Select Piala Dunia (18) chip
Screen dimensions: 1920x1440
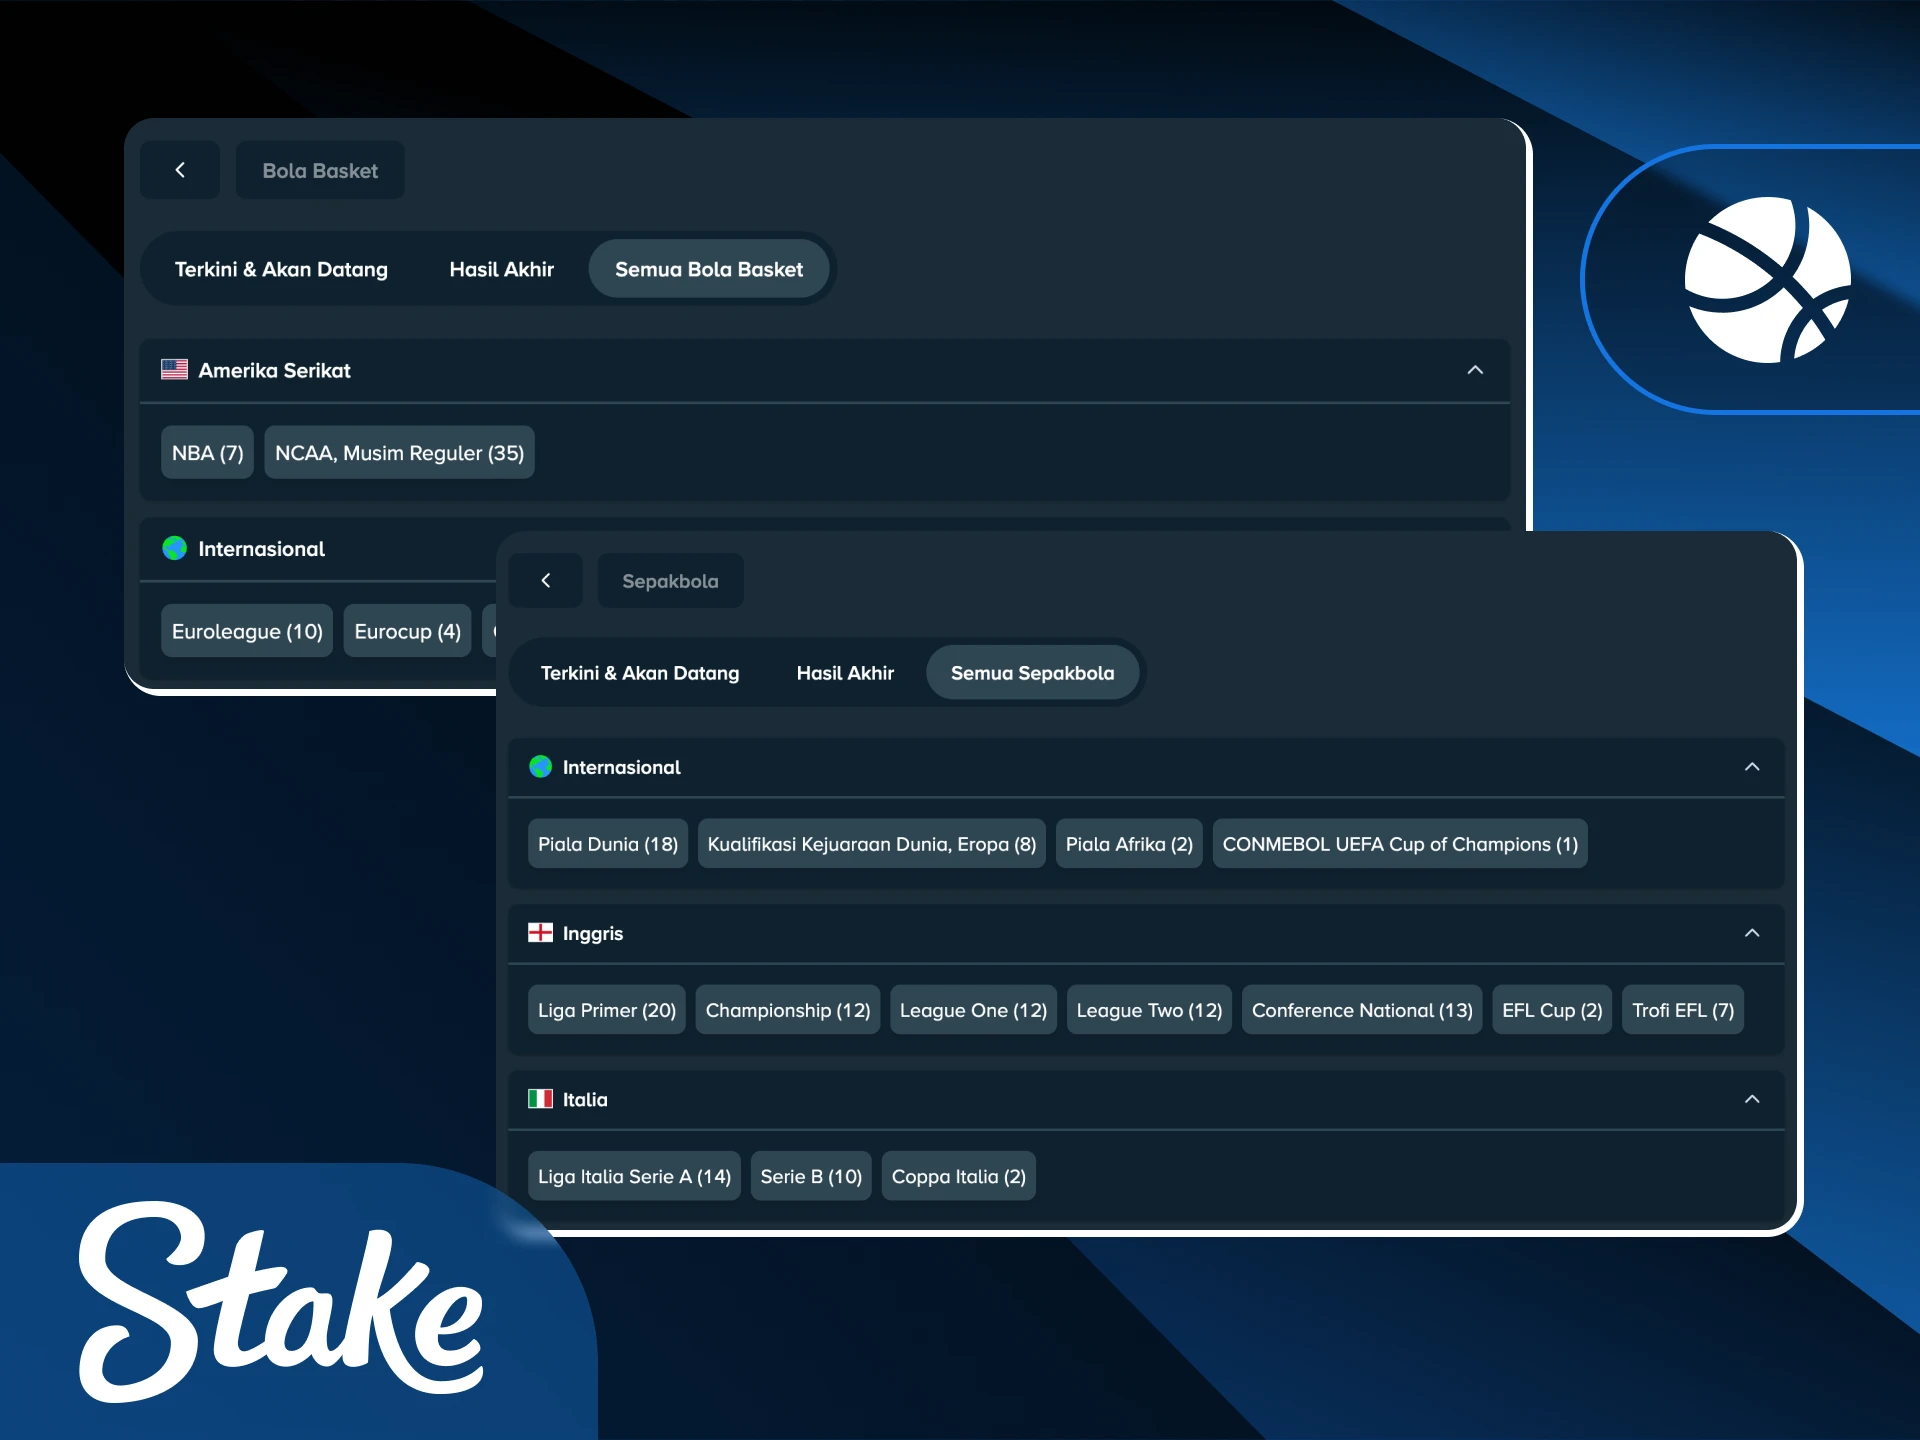(608, 844)
